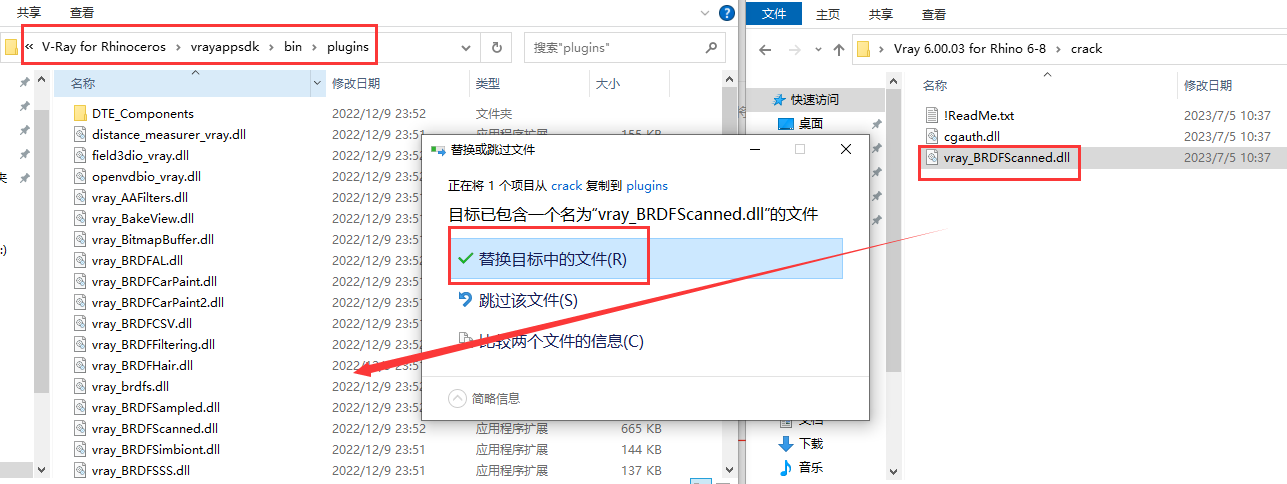Select vray_BitmapBuffer.dll in the list

(152, 239)
